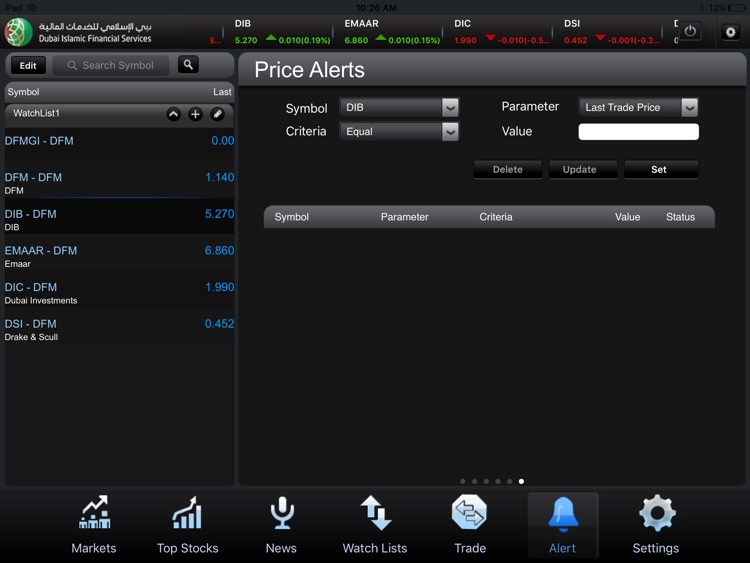Tap the DIC ticker in top bar
The height and width of the screenshot is (563, 750).
tap(502, 32)
